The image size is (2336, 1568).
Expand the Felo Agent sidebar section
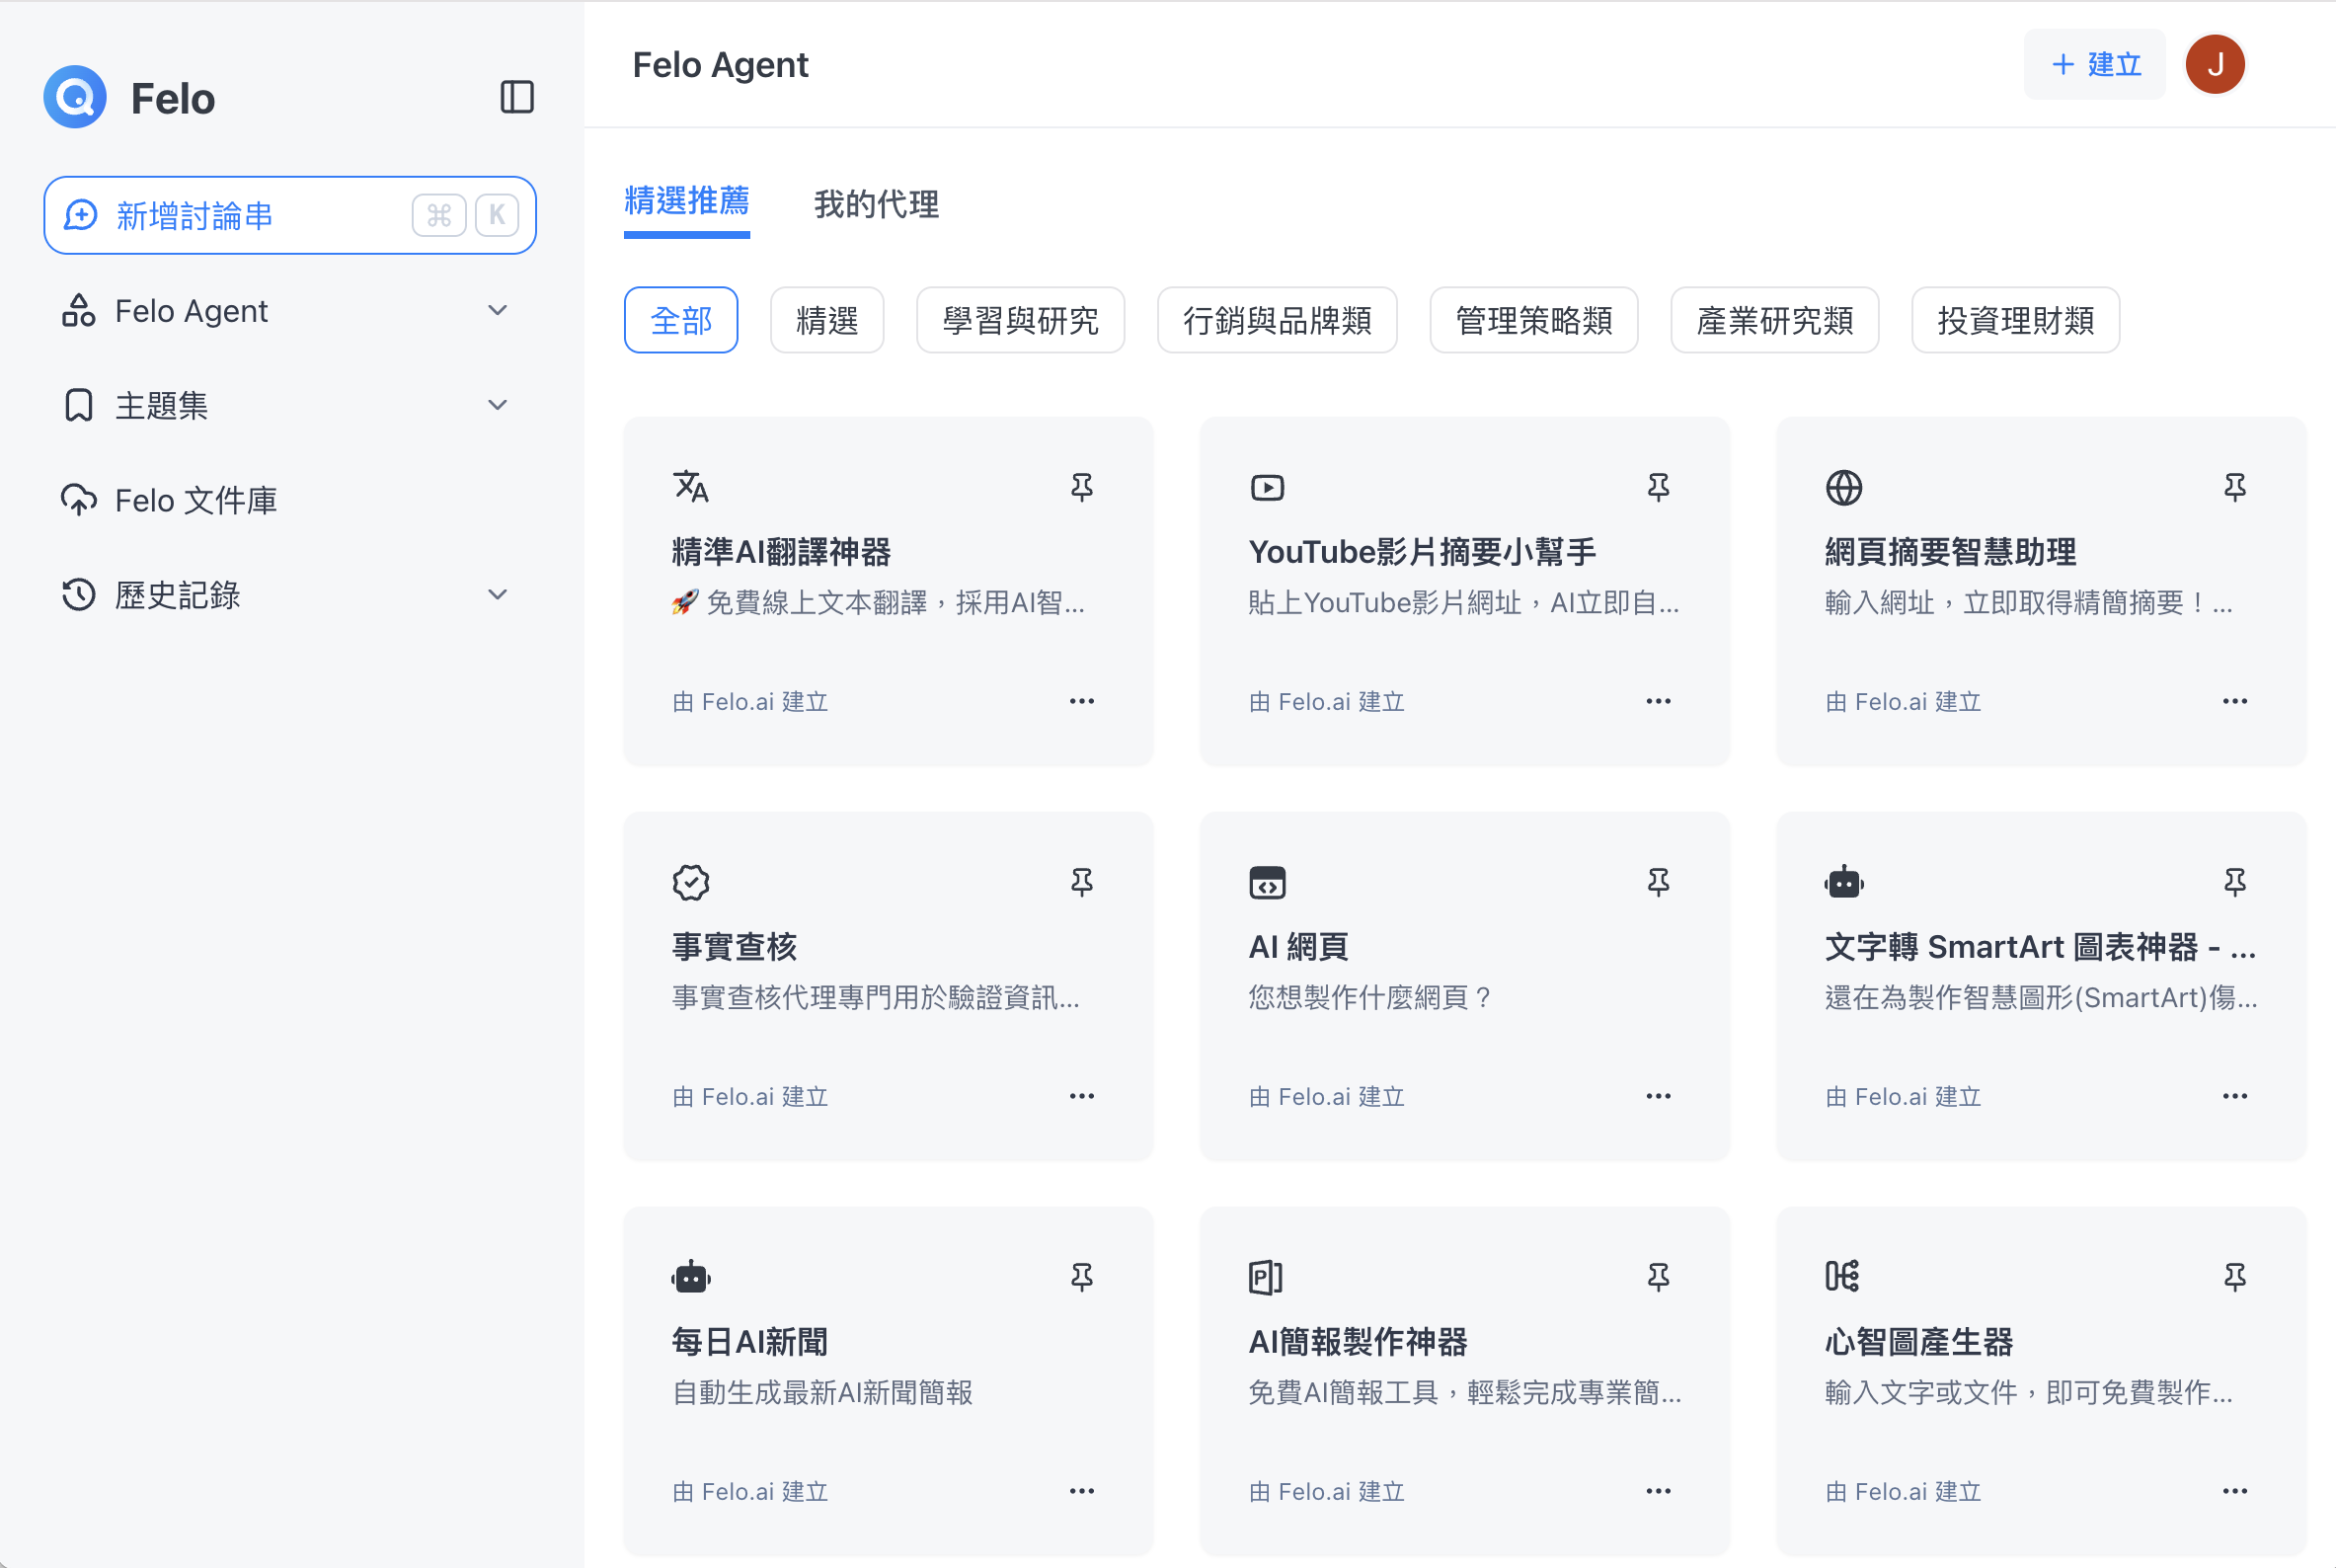pyautogui.click(x=497, y=310)
